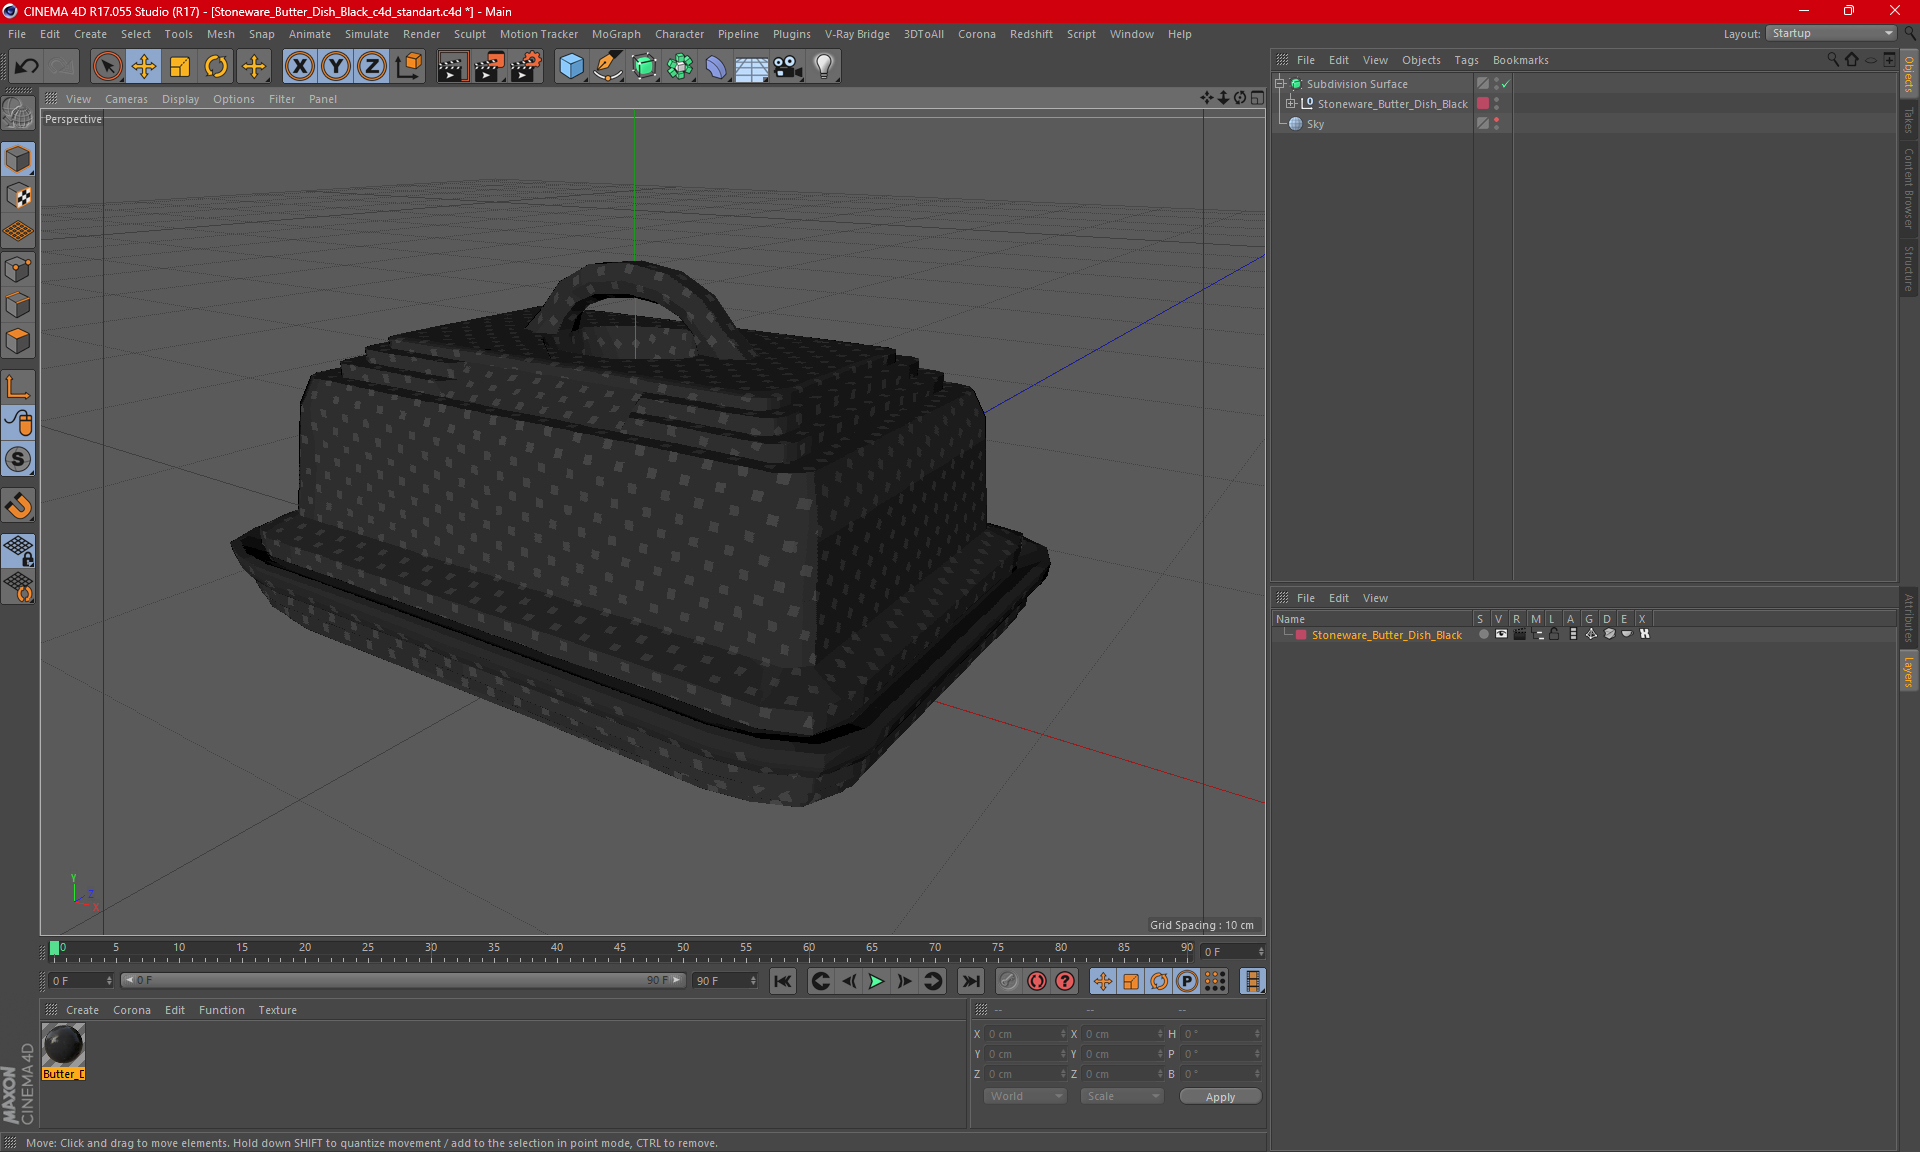Open the Structure side tab

tap(1909, 268)
